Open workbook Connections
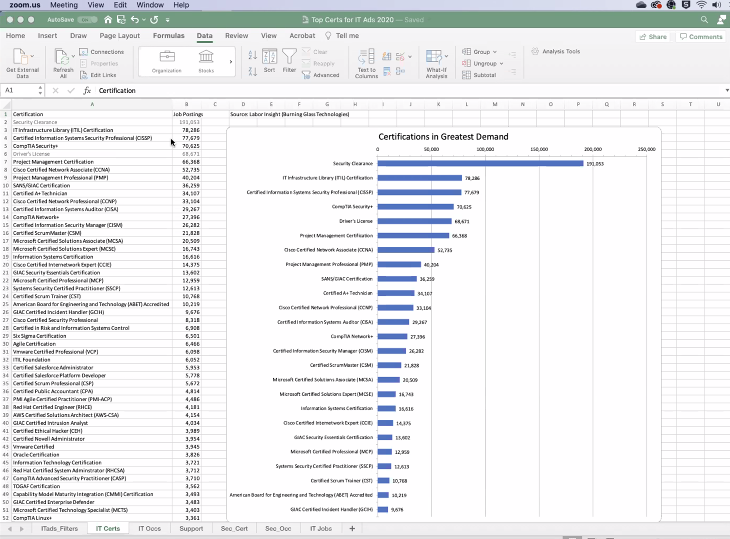The width and height of the screenshot is (730, 539). point(101,52)
